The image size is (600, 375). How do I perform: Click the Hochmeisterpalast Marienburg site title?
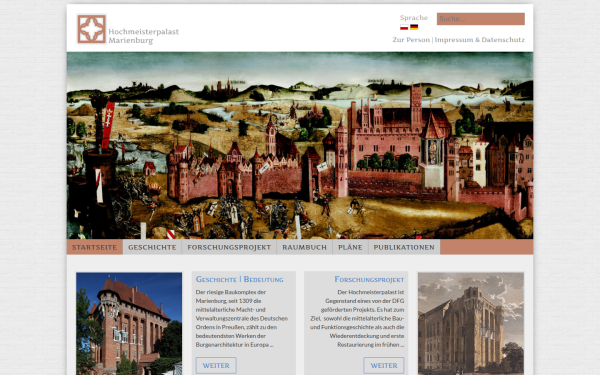(x=143, y=36)
